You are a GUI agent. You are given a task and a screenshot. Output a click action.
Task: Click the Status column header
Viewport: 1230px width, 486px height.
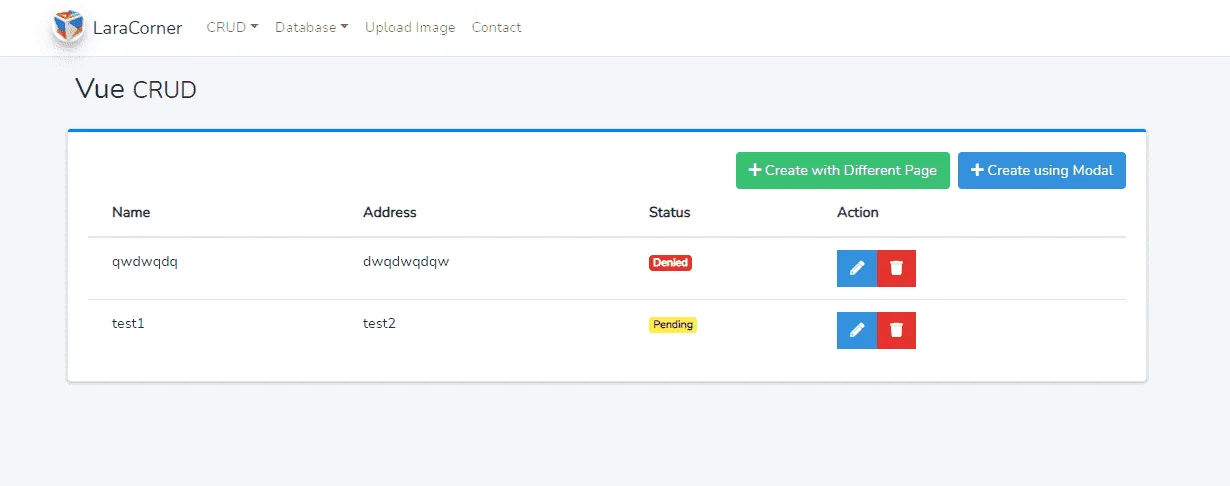(x=670, y=212)
